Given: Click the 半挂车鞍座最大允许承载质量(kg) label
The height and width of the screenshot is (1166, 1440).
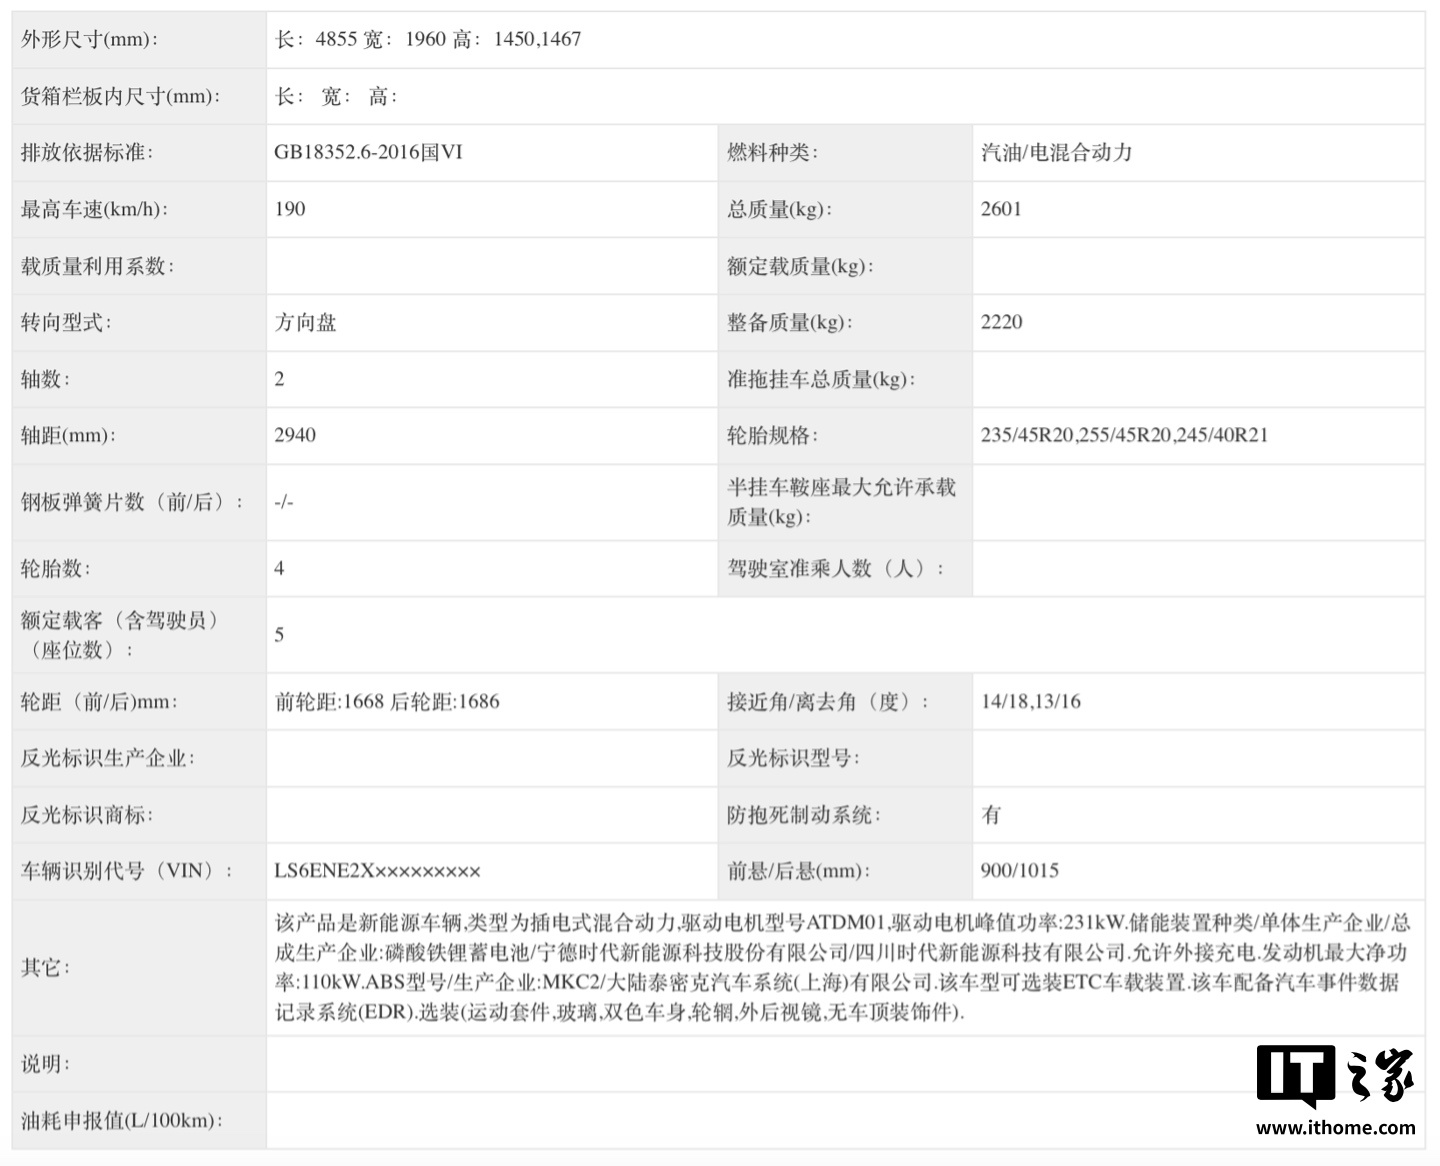Looking at the screenshot, I should pos(841,502).
